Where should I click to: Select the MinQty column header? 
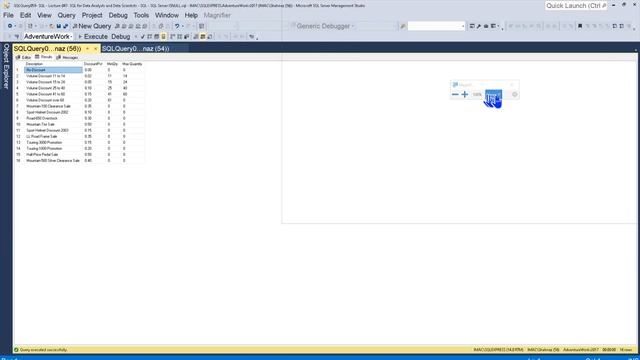tap(112, 64)
